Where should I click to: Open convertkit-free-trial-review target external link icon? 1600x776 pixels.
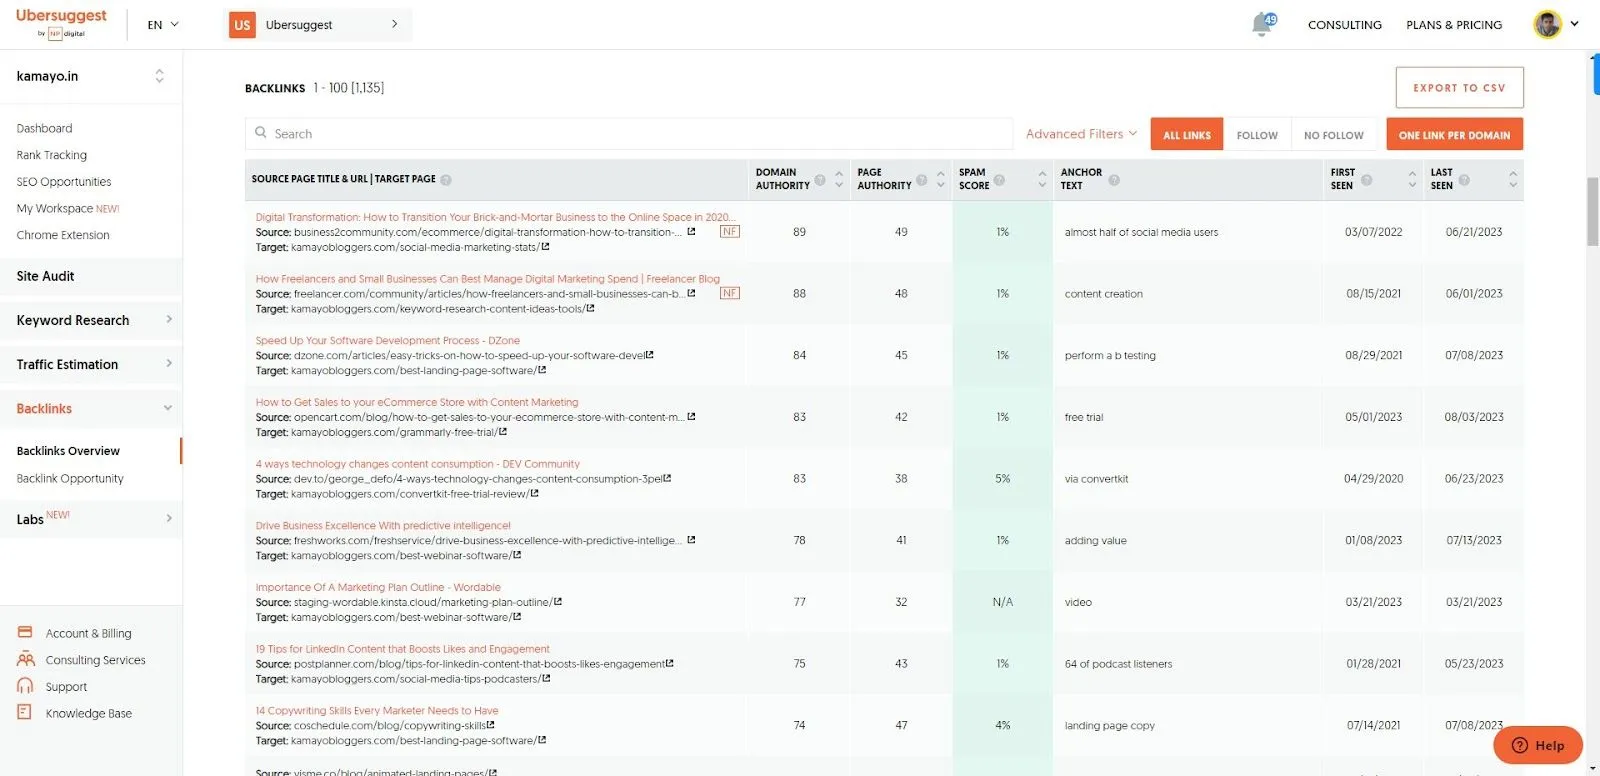(535, 494)
